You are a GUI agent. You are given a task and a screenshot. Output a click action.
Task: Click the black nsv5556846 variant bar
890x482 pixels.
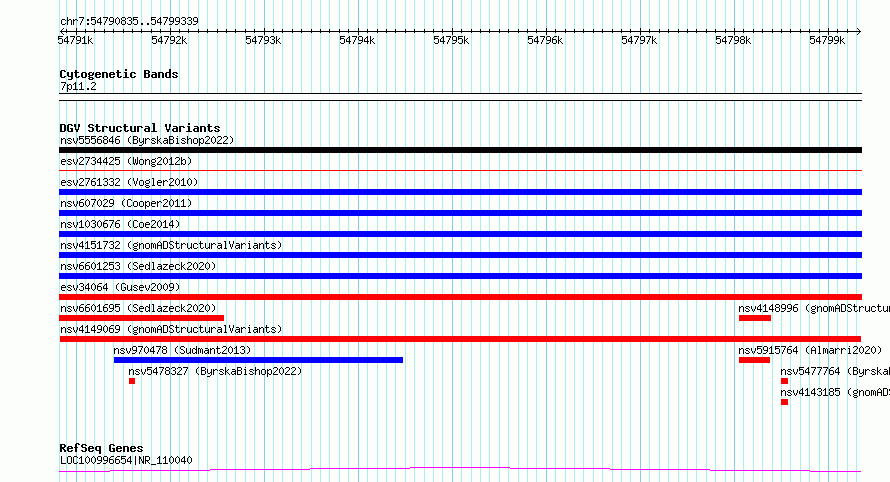460,150
